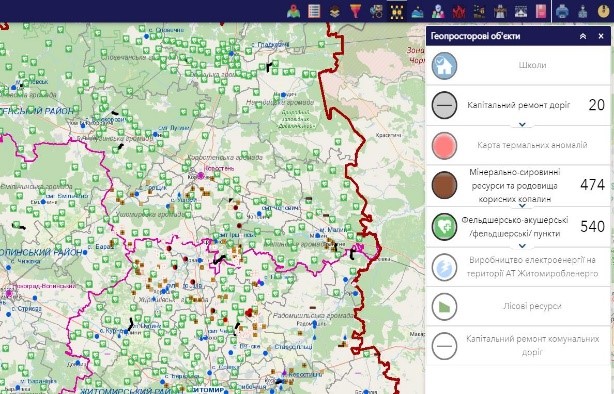Viewport: 614px width, 394px height.
Task: Select Виробництво електроенергії Житомиробленерго entry
Action: (518, 267)
